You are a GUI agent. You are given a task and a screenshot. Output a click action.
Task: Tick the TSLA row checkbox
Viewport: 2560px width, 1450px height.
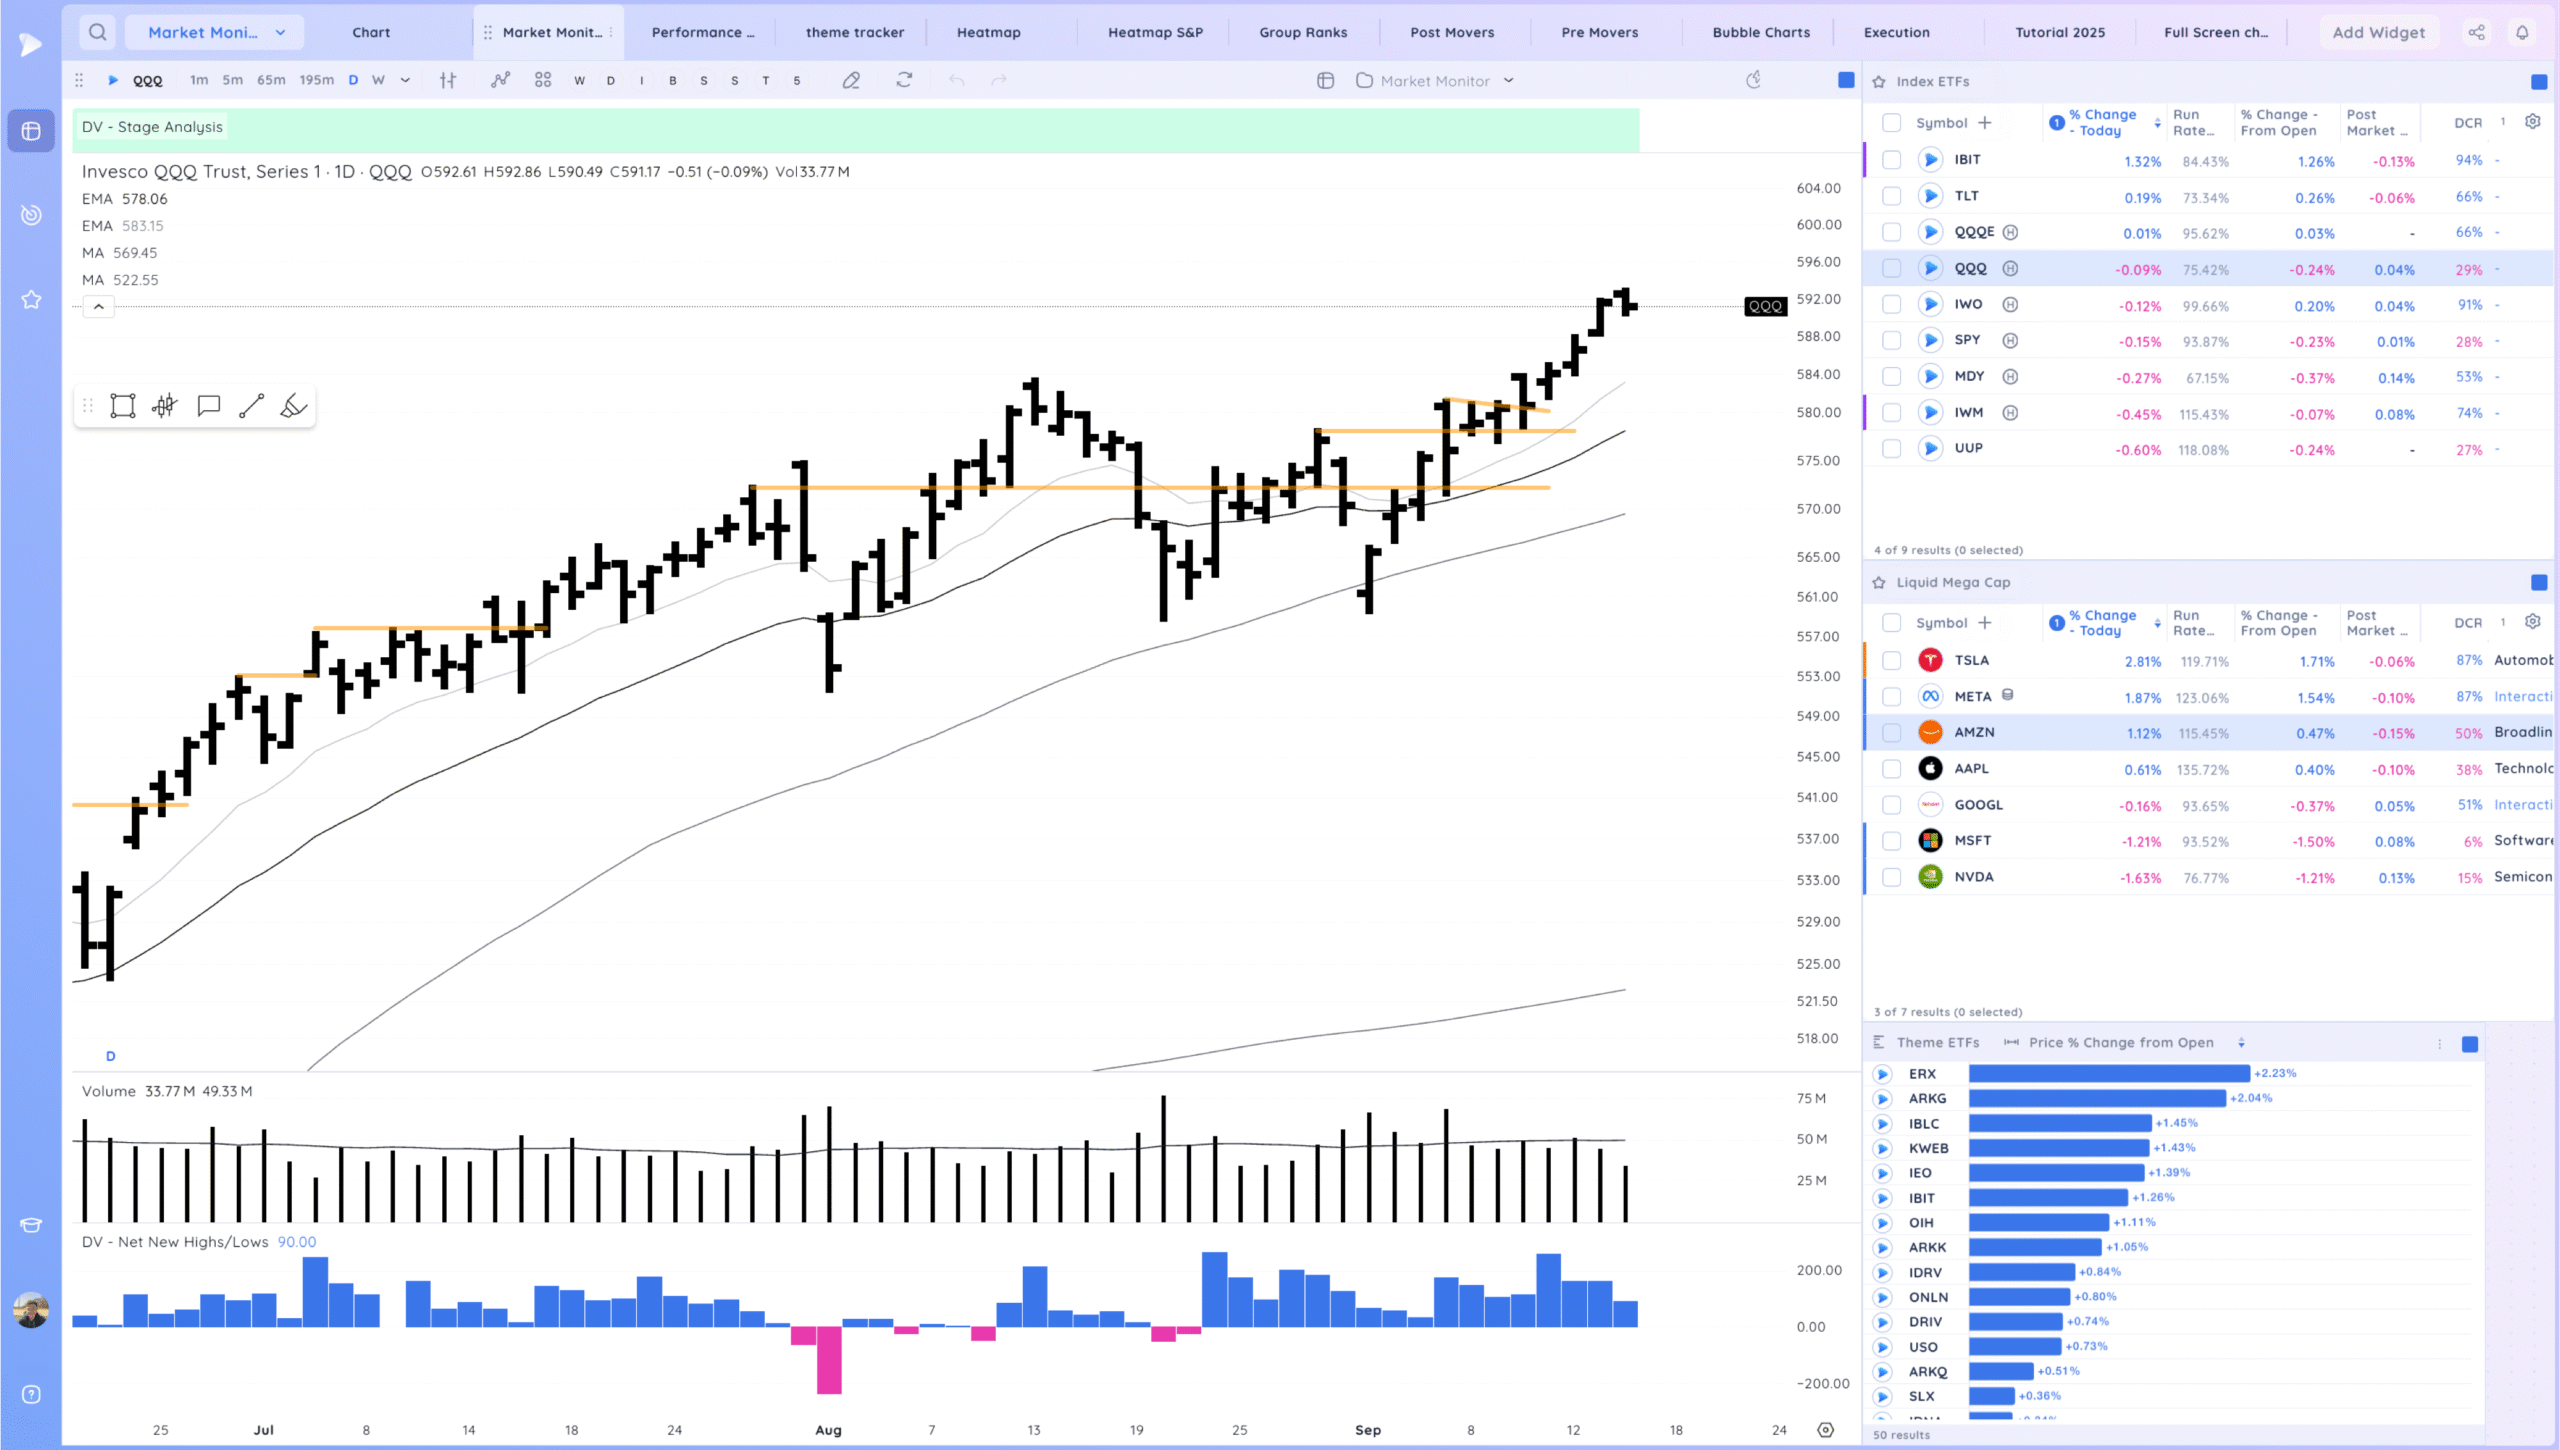1891,660
